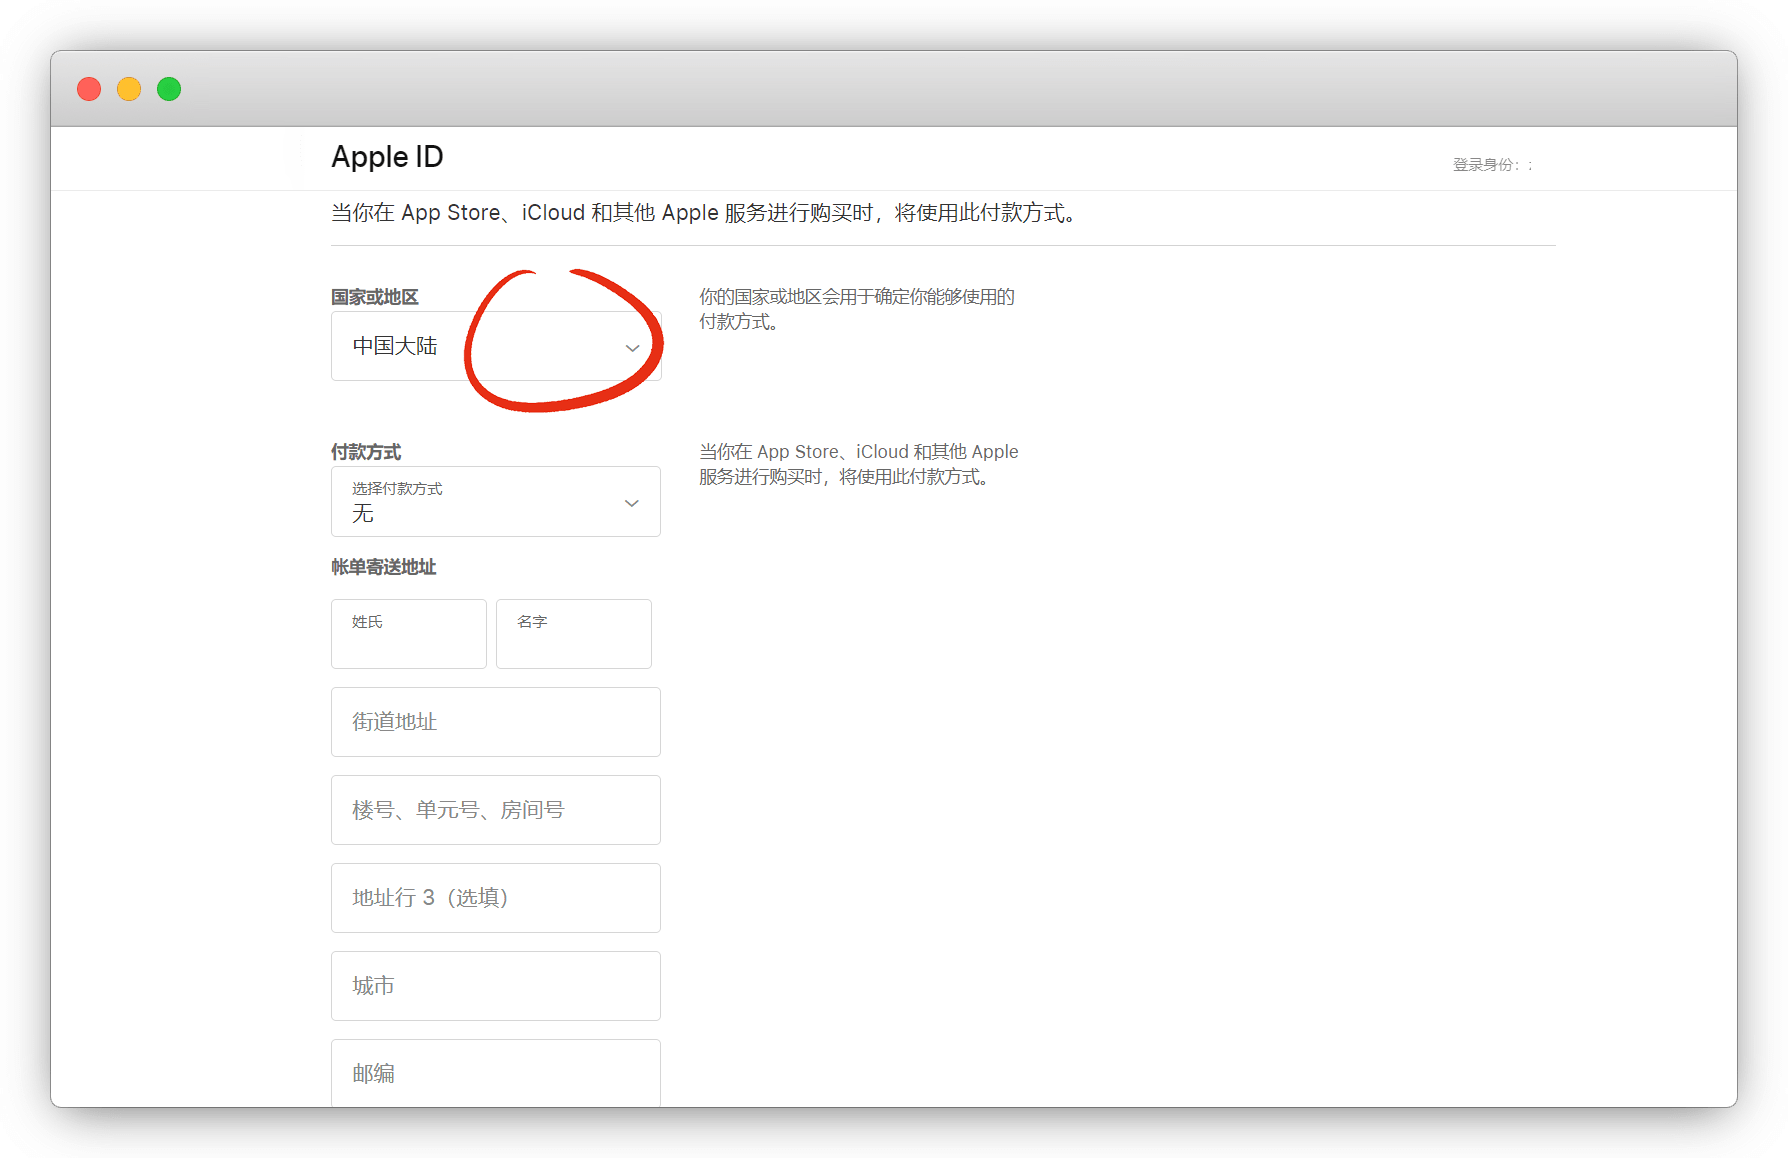Click the 登录身份 text
This screenshot has height=1158, width=1788.
(x=1492, y=165)
